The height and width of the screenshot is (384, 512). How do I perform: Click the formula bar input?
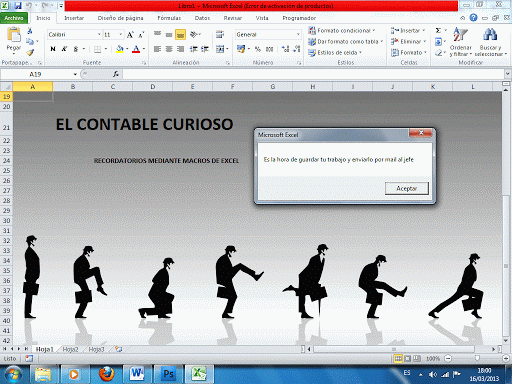pyautogui.click(x=313, y=74)
